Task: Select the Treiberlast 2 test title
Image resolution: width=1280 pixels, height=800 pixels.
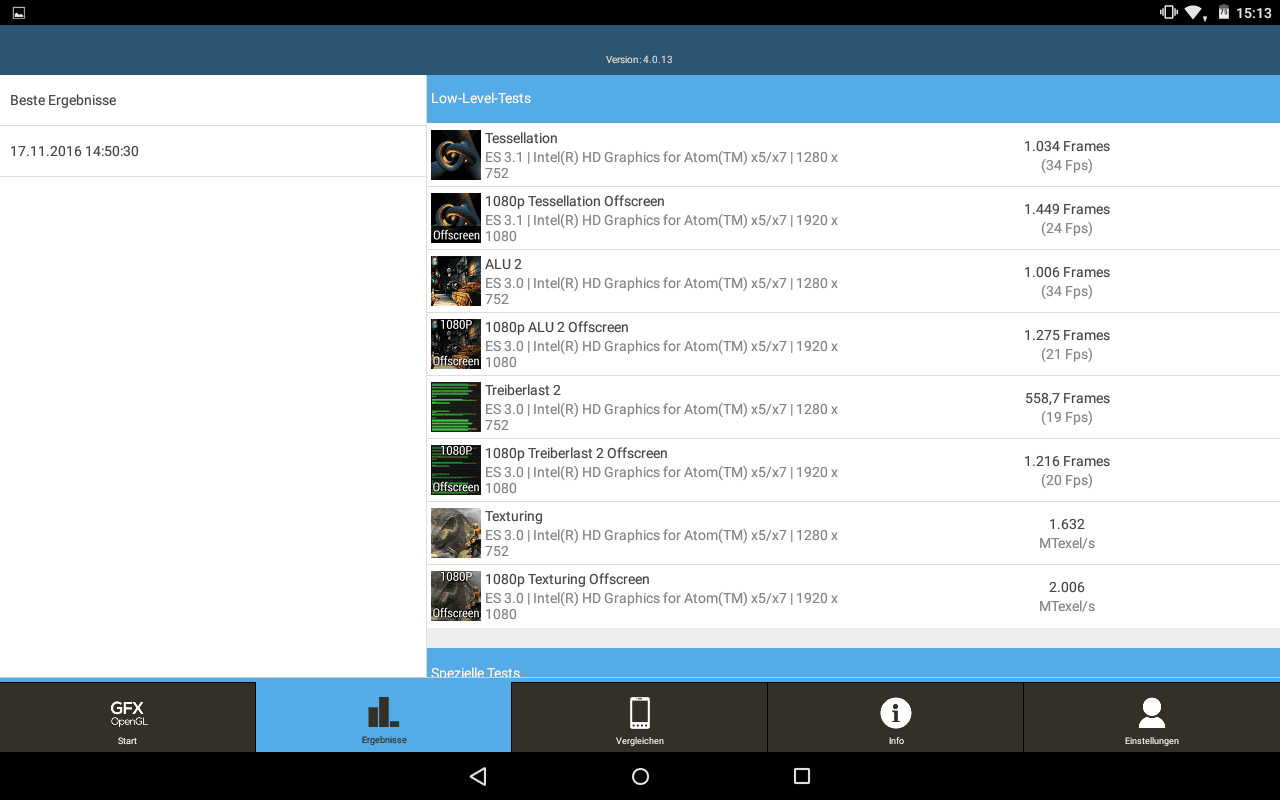Action: 523,390
